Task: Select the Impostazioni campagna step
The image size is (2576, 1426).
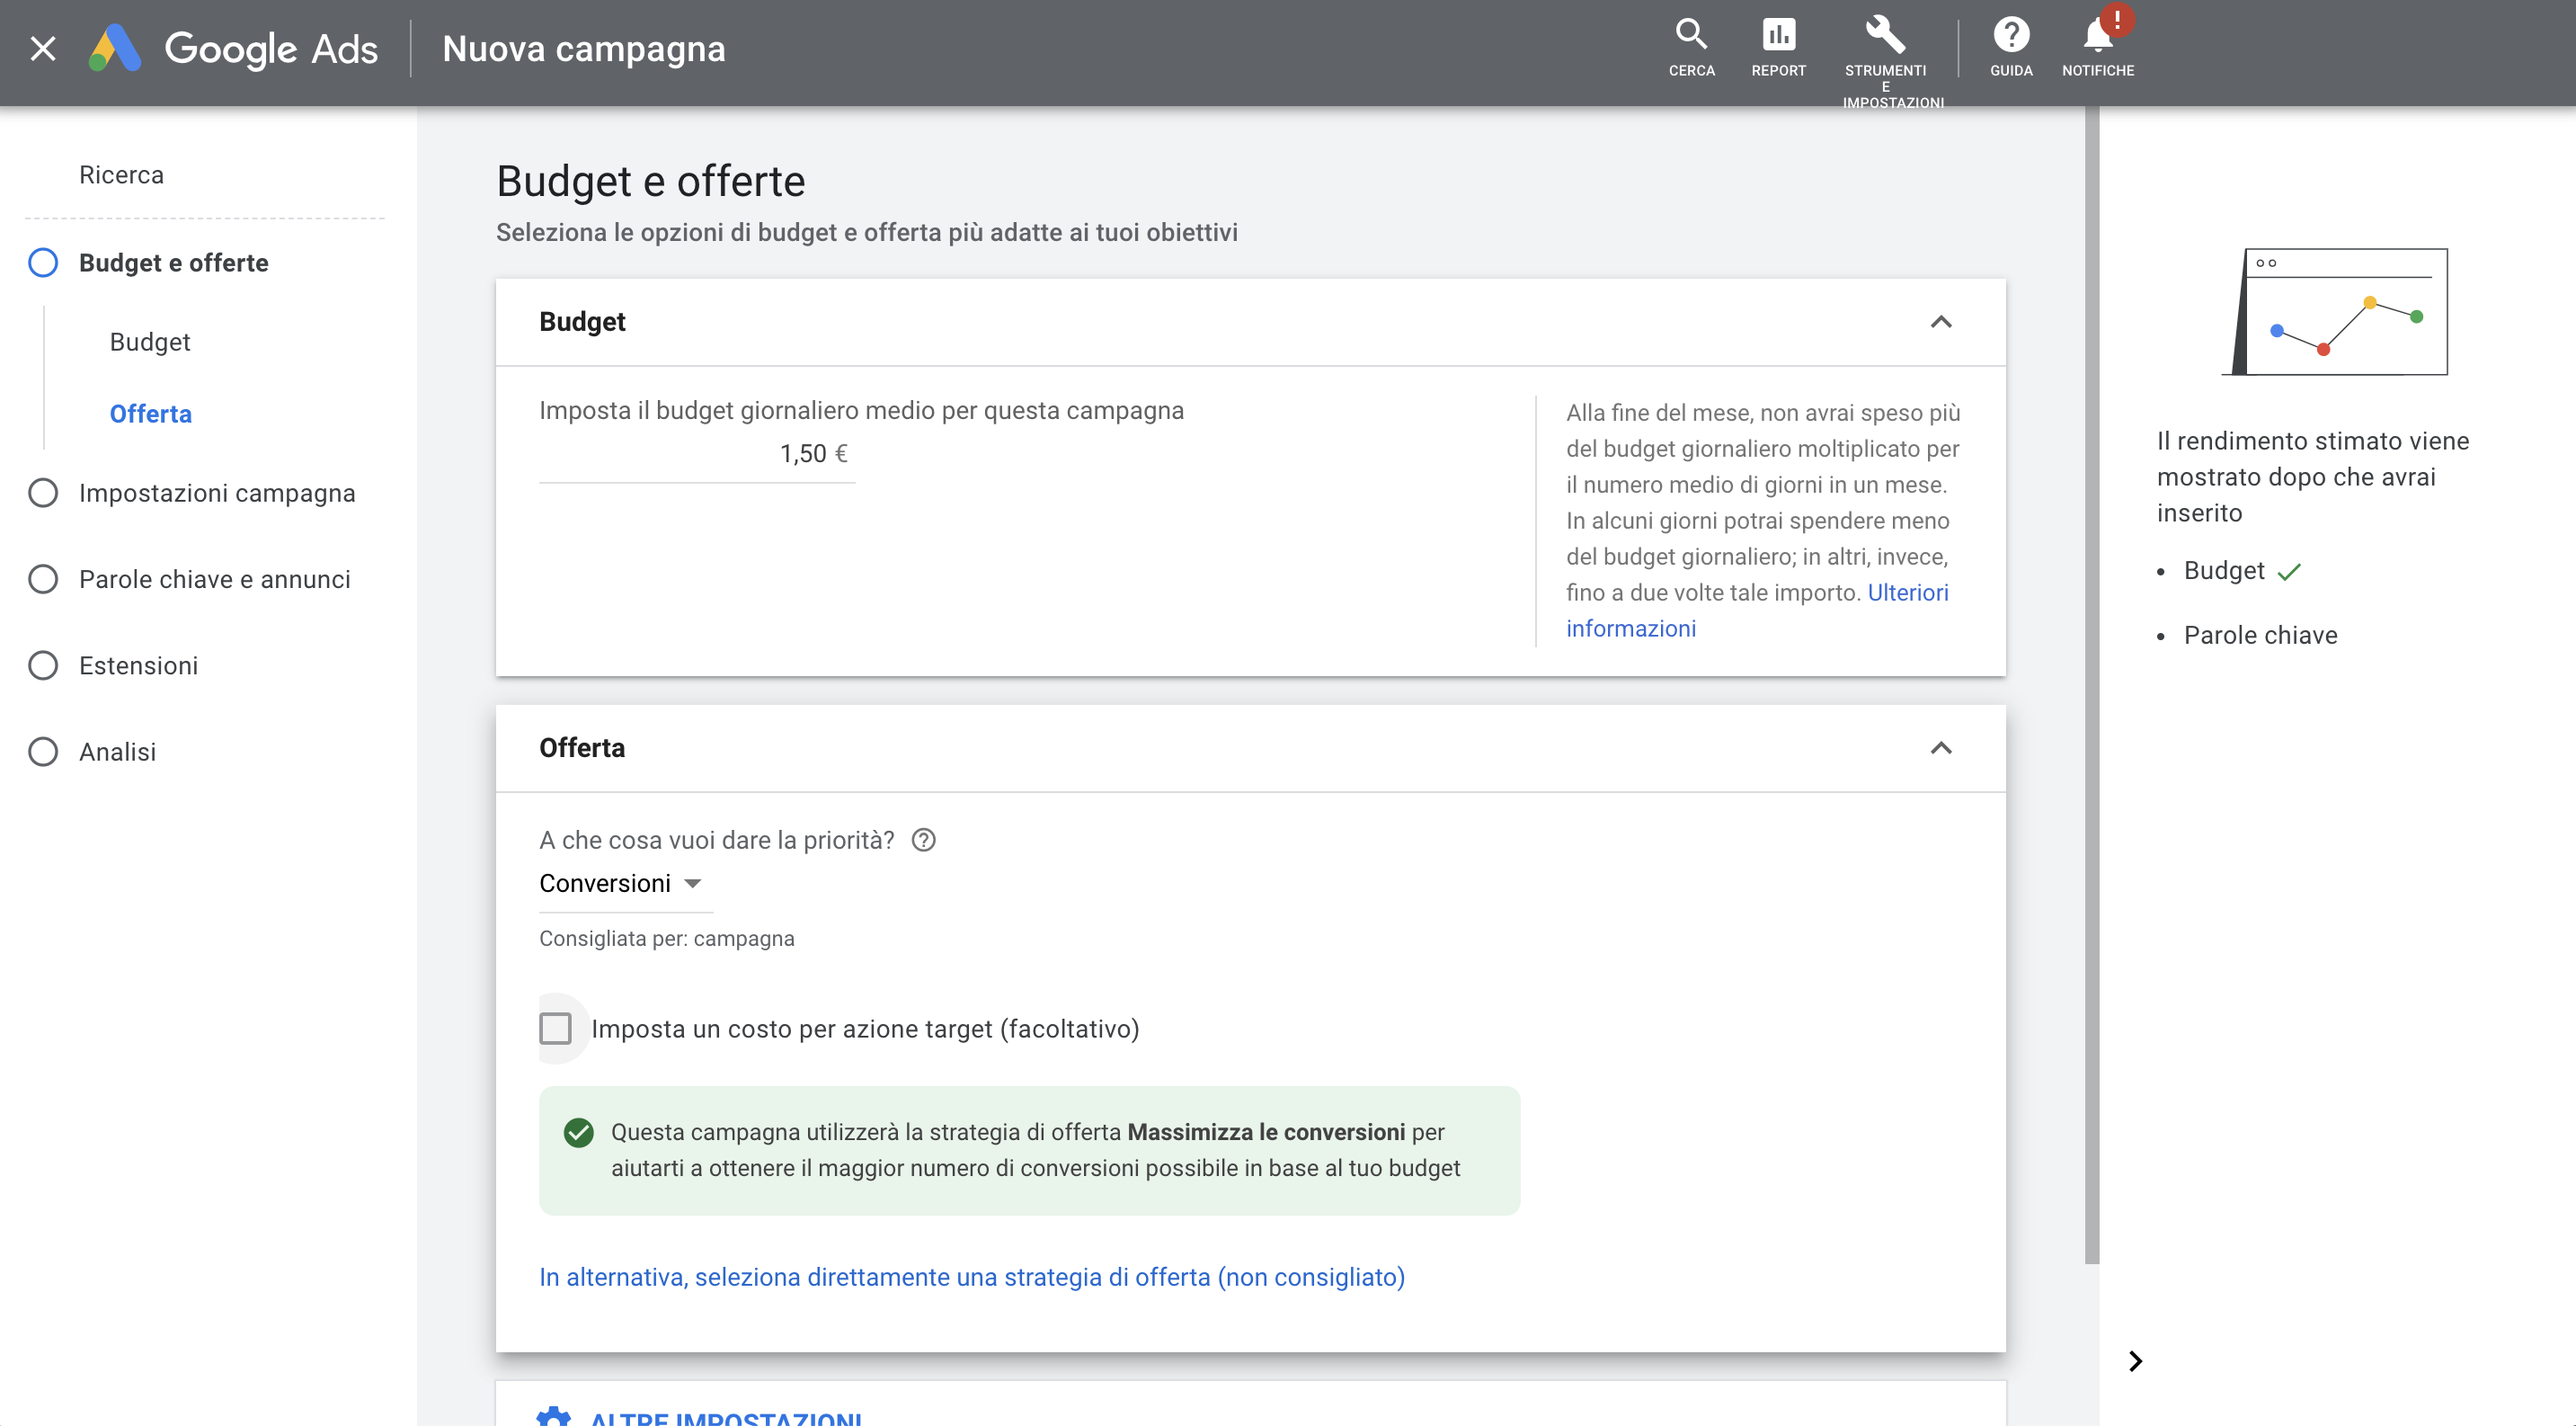Action: coord(216,493)
